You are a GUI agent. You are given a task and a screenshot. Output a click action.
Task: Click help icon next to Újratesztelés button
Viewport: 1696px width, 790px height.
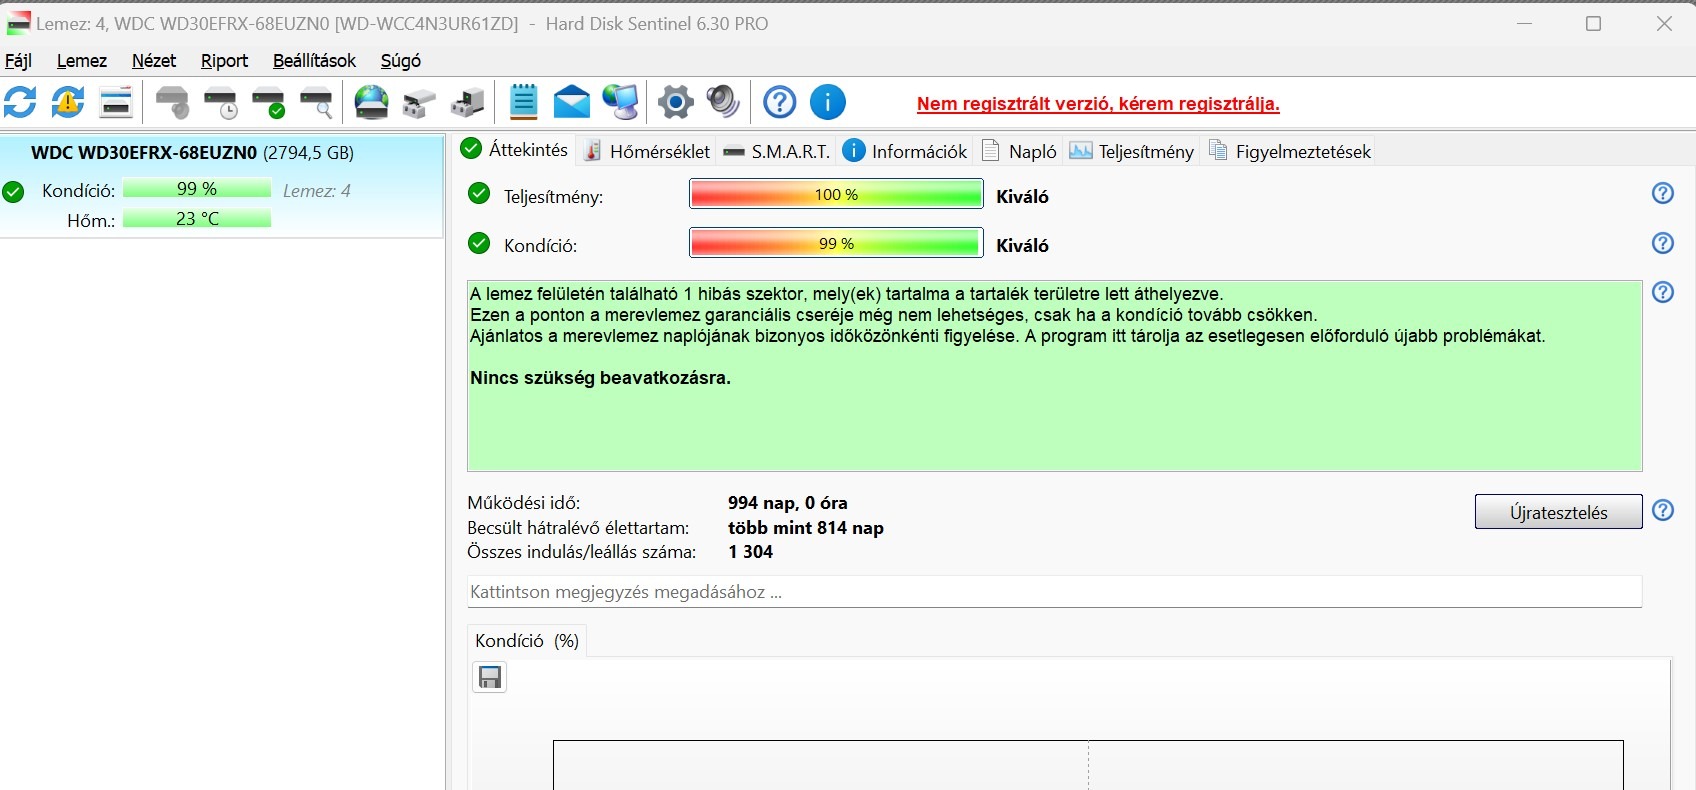[x=1663, y=510]
